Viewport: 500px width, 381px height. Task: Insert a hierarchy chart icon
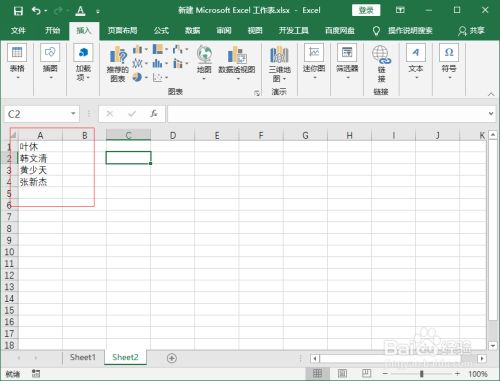(158, 49)
